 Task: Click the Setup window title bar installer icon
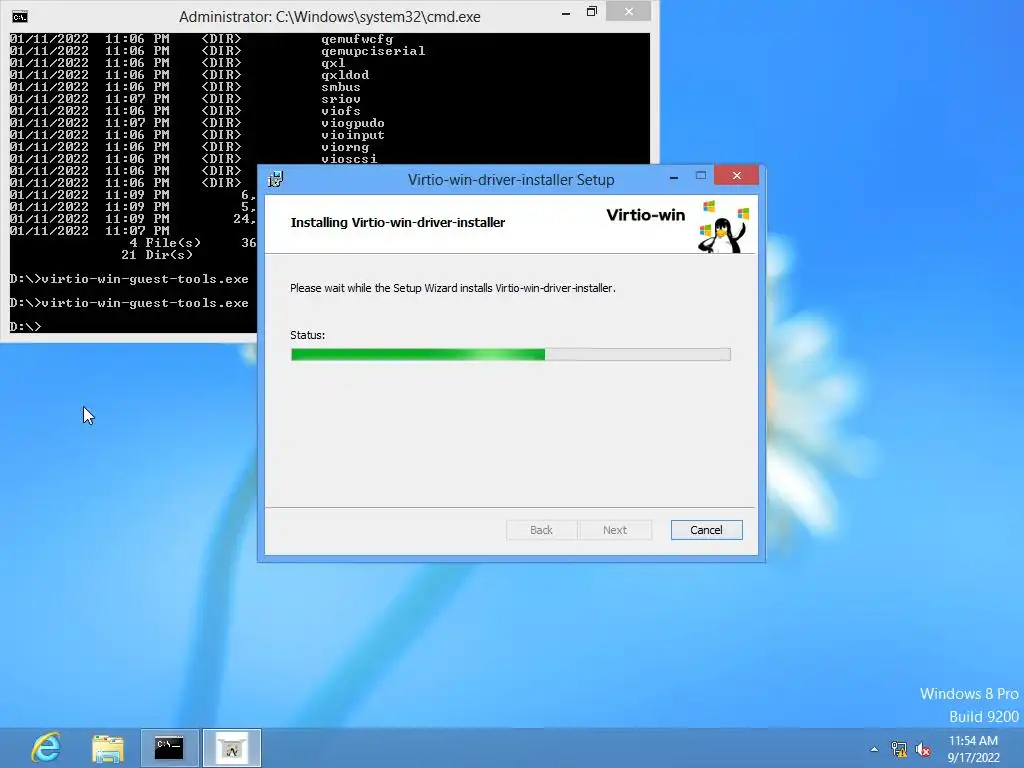pyautogui.click(x=276, y=179)
